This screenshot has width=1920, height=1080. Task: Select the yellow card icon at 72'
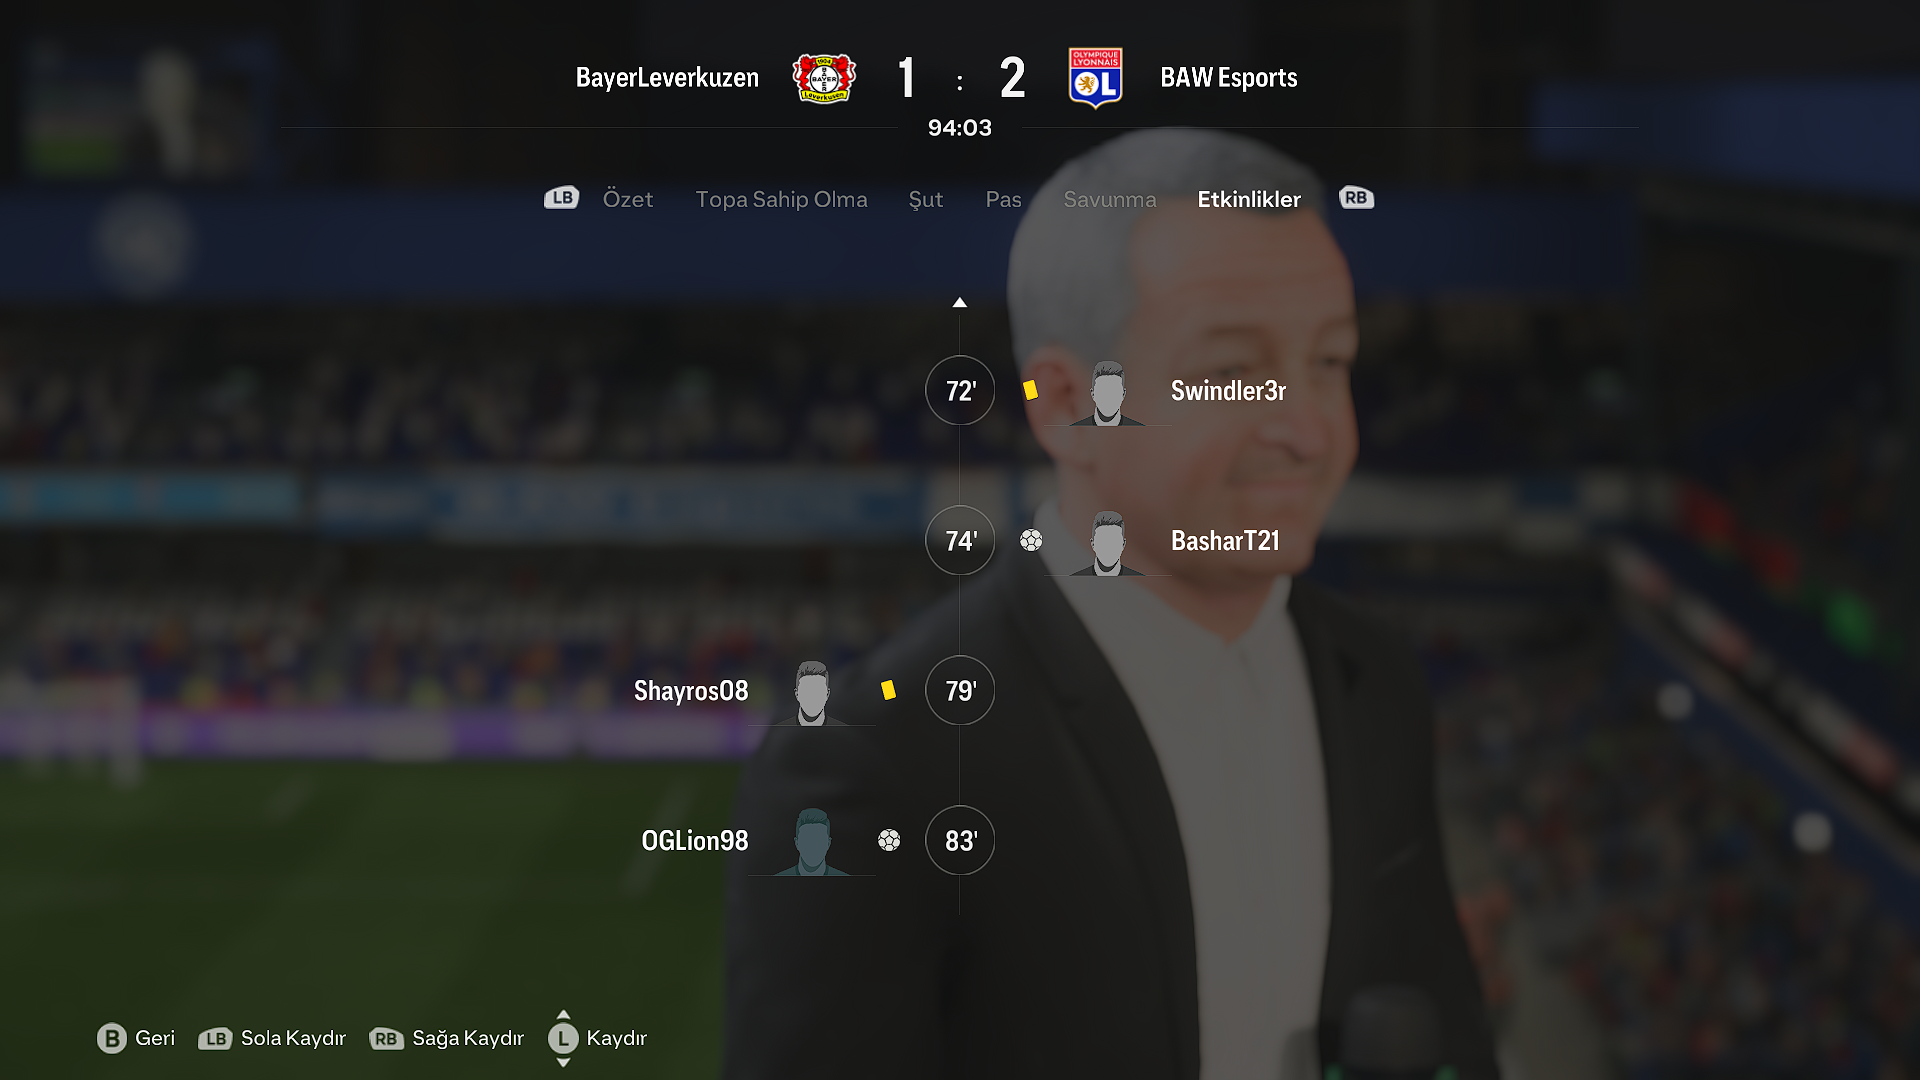pyautogui.click(x=1030, y=390)
